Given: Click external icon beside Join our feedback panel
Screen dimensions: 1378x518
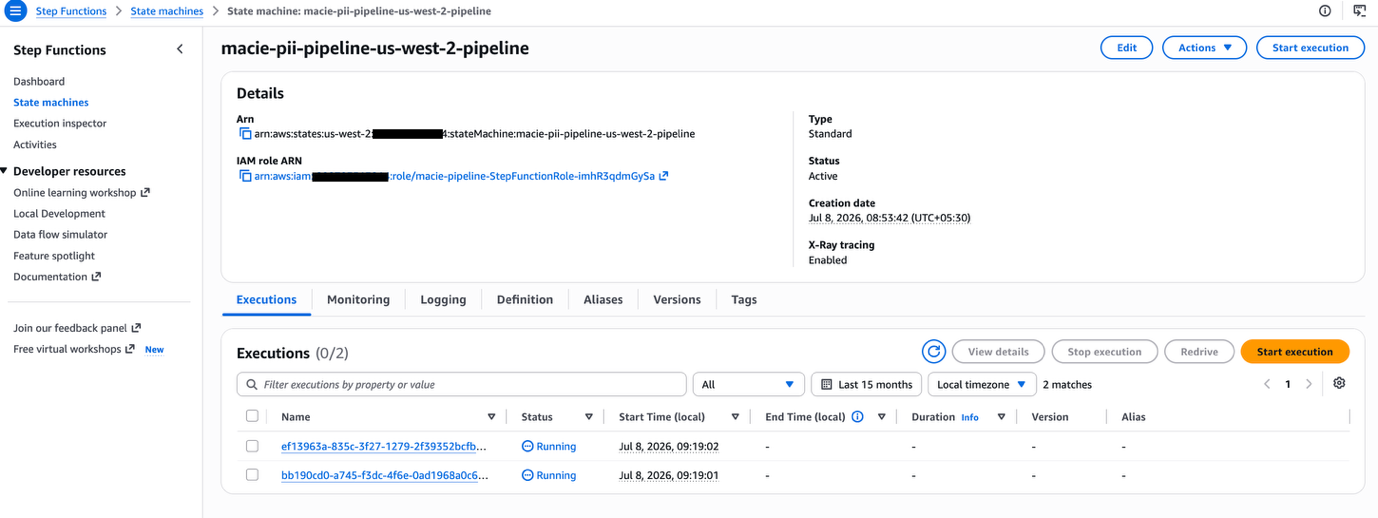Looking at the screenshot, I should [136, 328].
